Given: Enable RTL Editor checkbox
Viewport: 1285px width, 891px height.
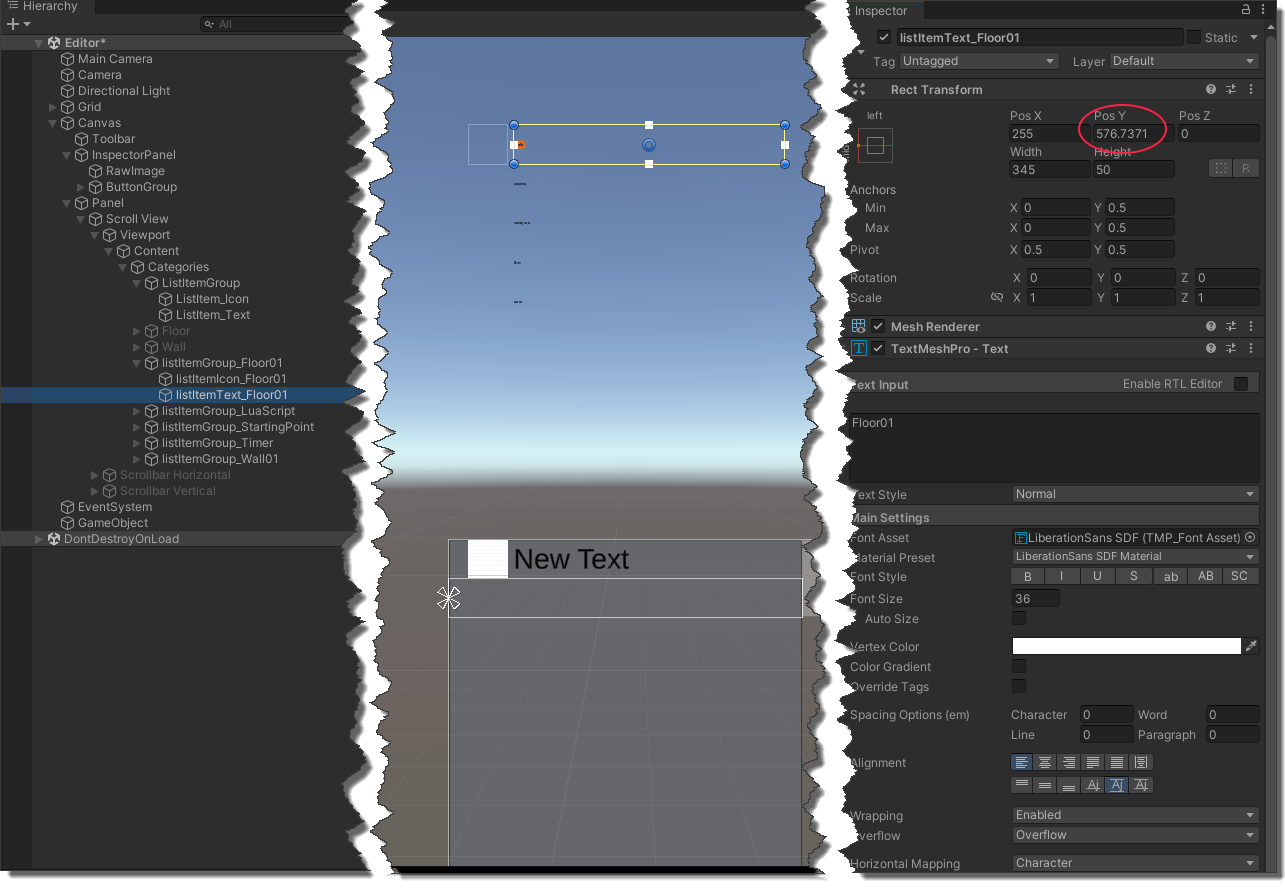Looking at the screenshot, I should [1241, 384].
